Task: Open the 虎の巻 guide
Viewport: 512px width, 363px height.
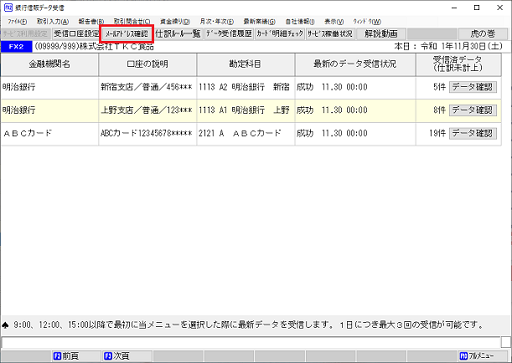Action: coord(483,34)
